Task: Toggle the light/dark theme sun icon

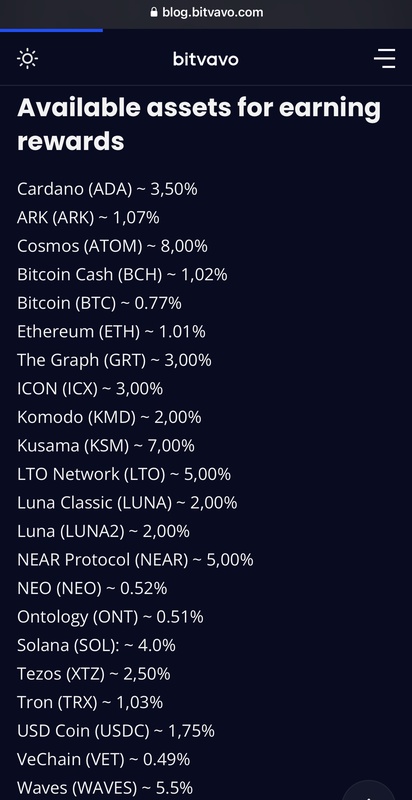Action: pyautogui.click(x=28, y=59)
